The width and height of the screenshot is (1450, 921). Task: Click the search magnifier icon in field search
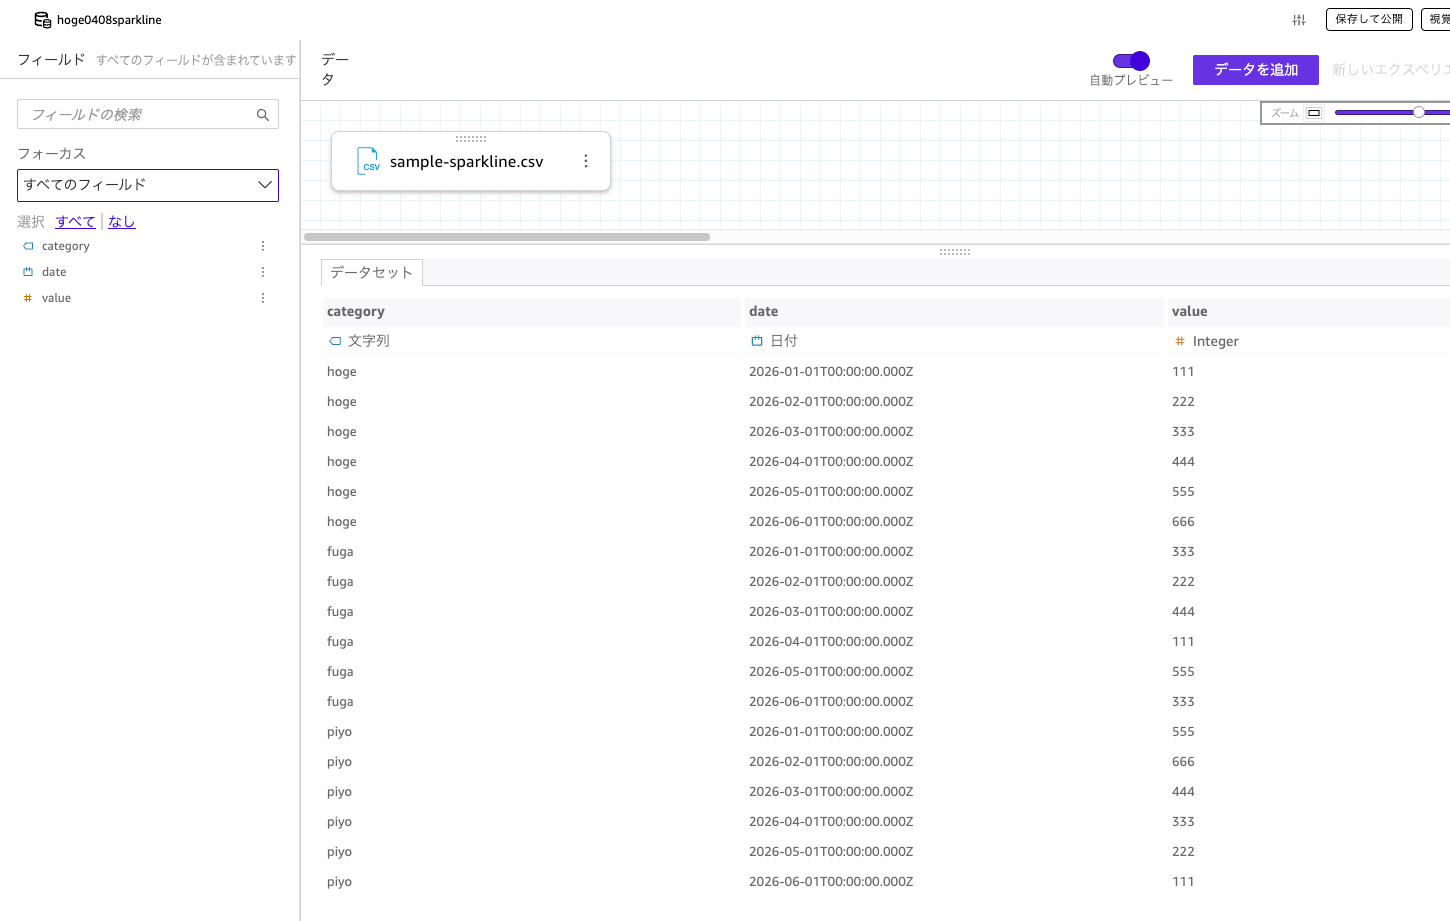263,115
